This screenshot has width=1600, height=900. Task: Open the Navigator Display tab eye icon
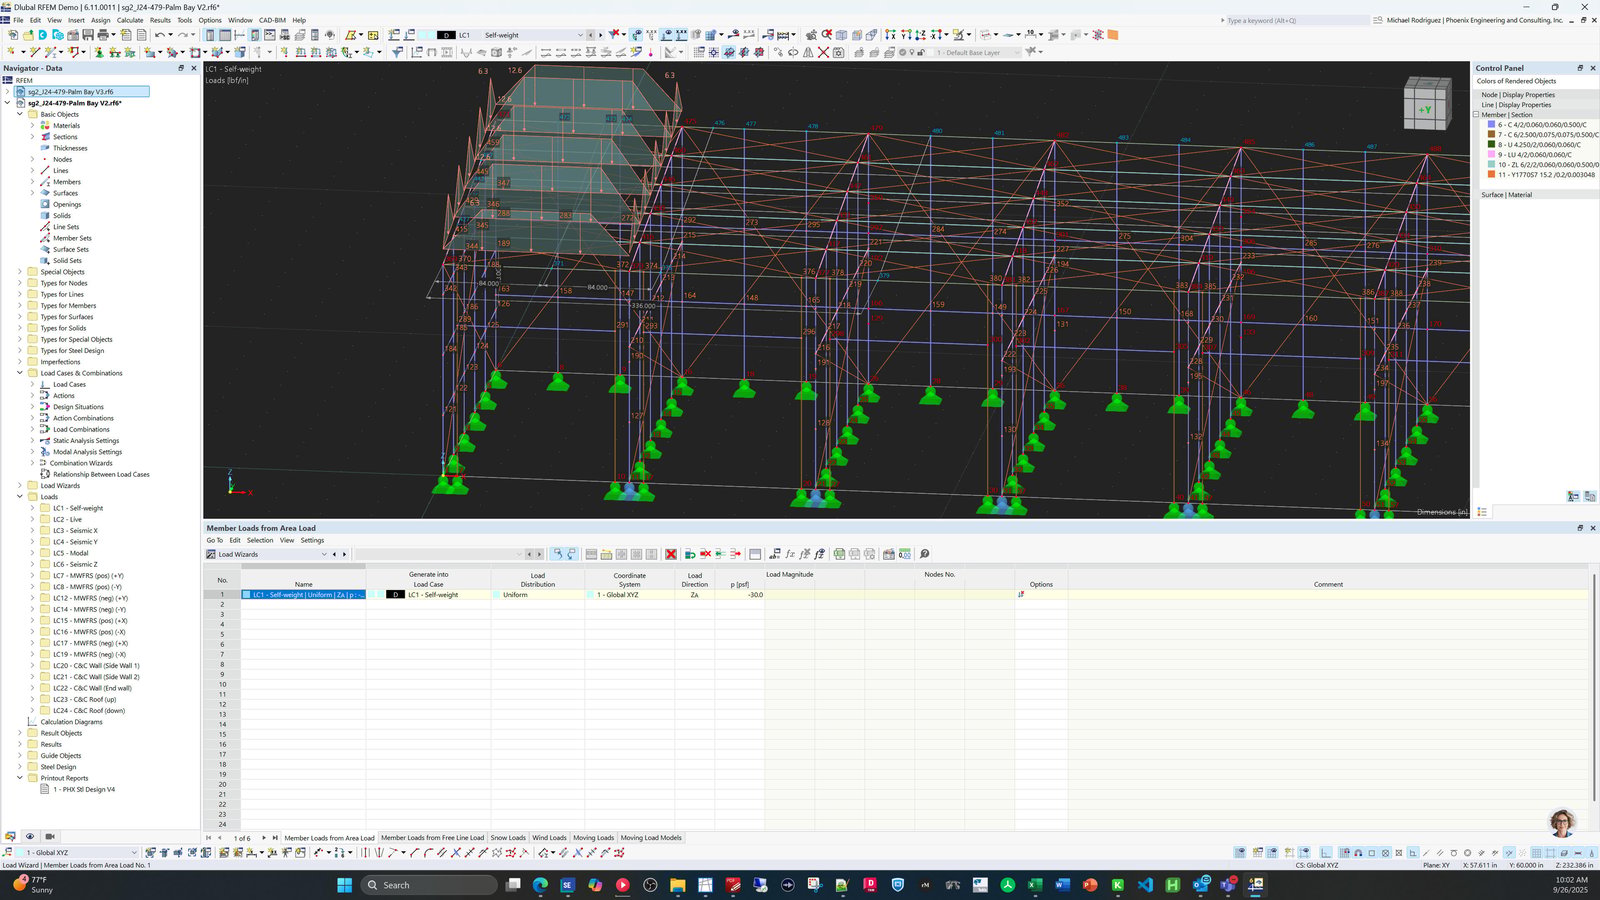(30, 836)
